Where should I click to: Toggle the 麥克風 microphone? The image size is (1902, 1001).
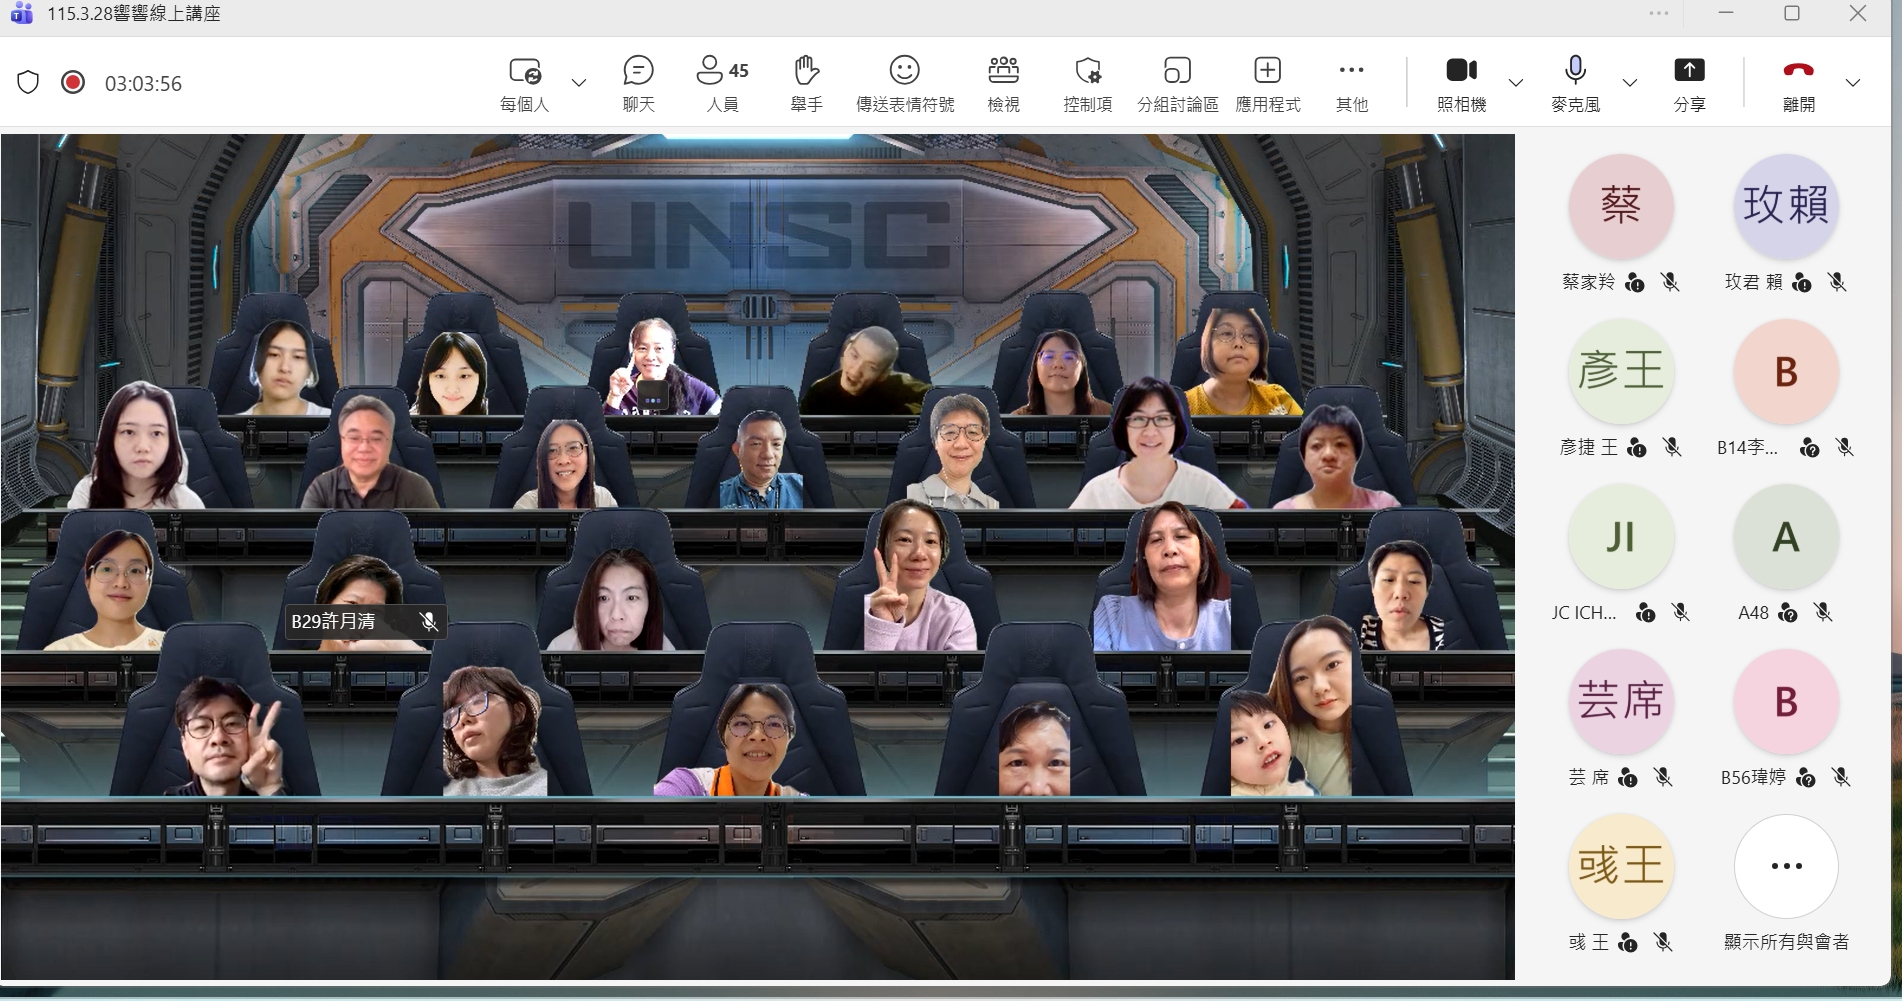1575,83
